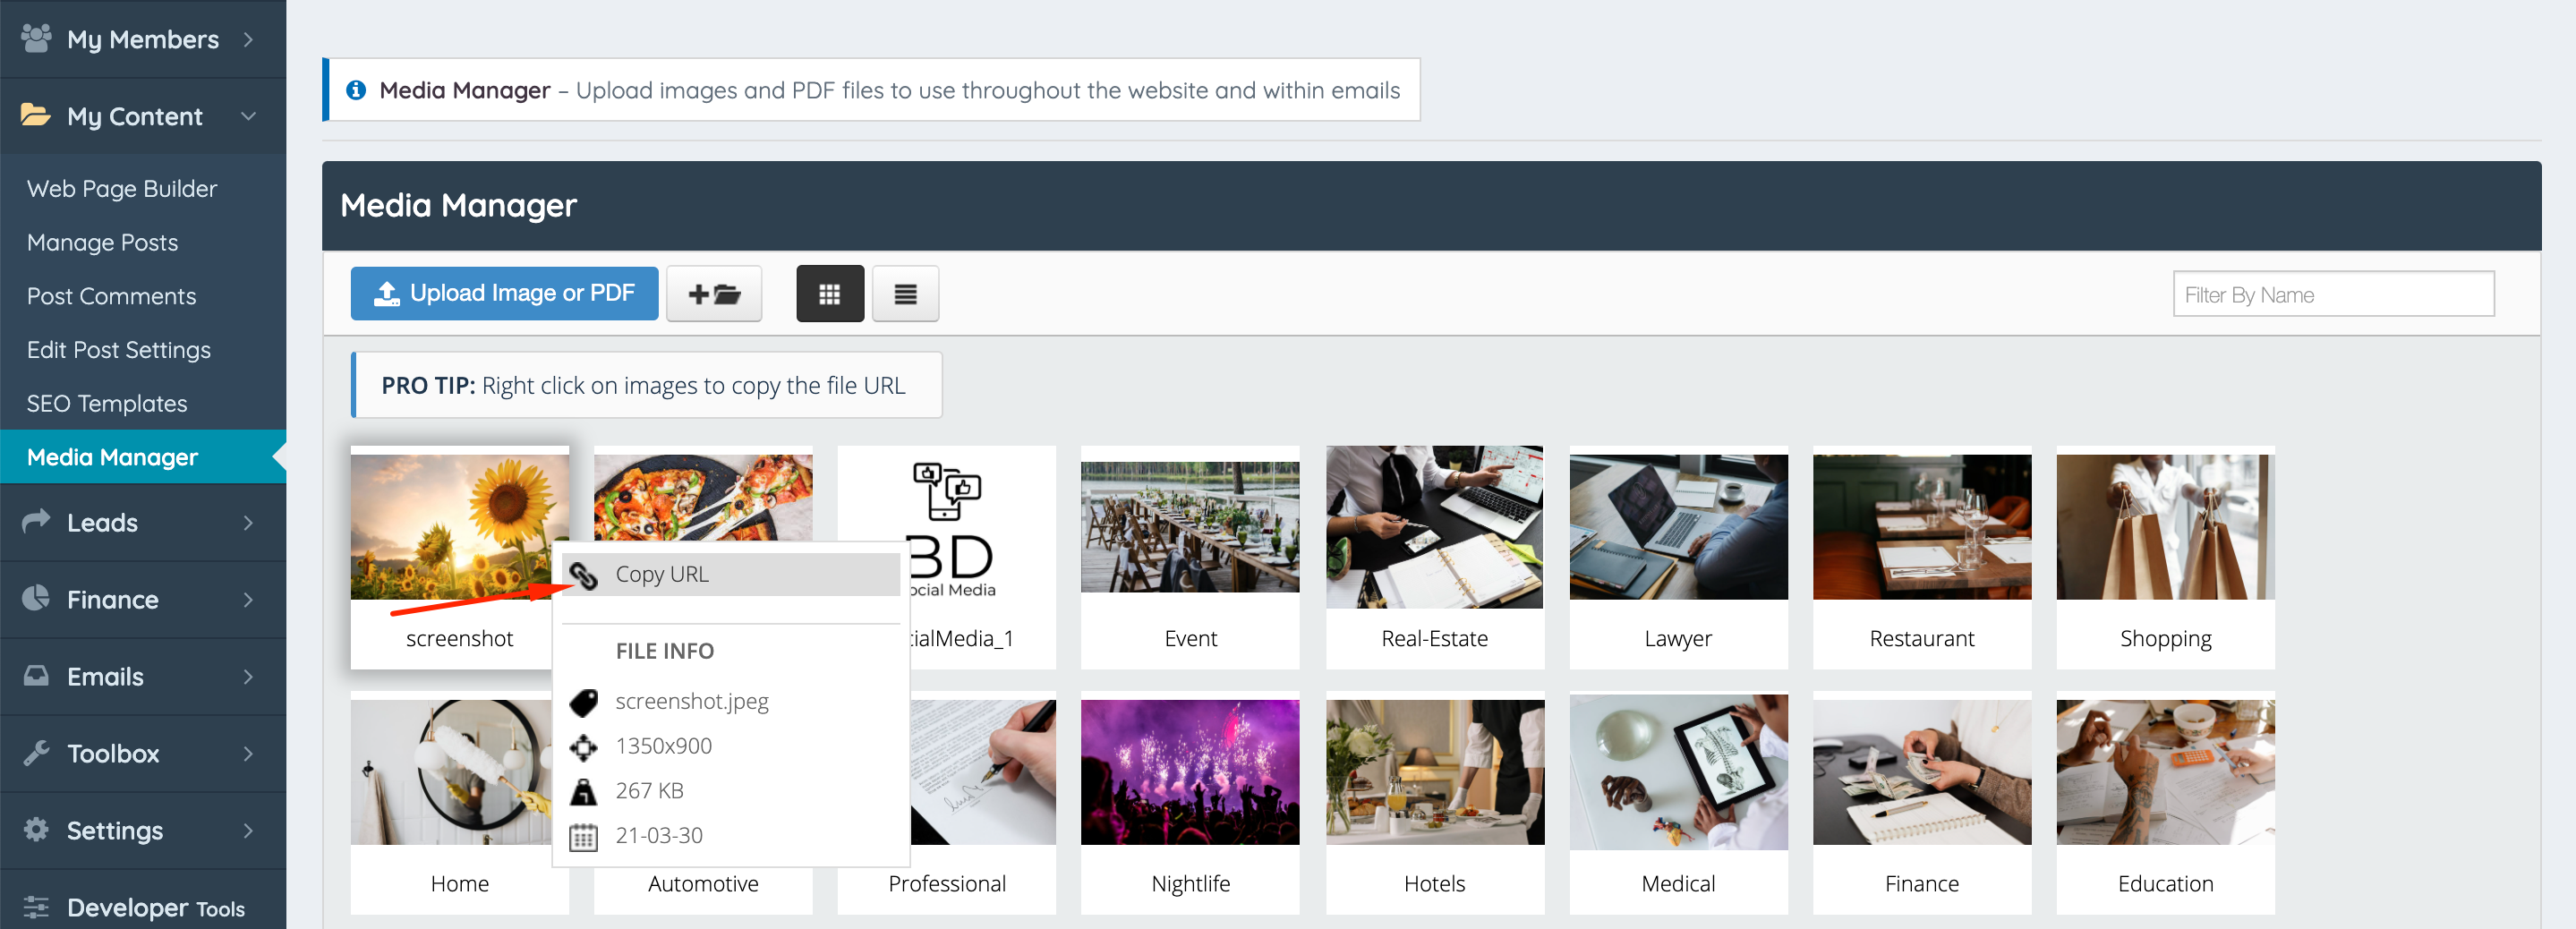Click the Settings gear icon

click(36, 829)
